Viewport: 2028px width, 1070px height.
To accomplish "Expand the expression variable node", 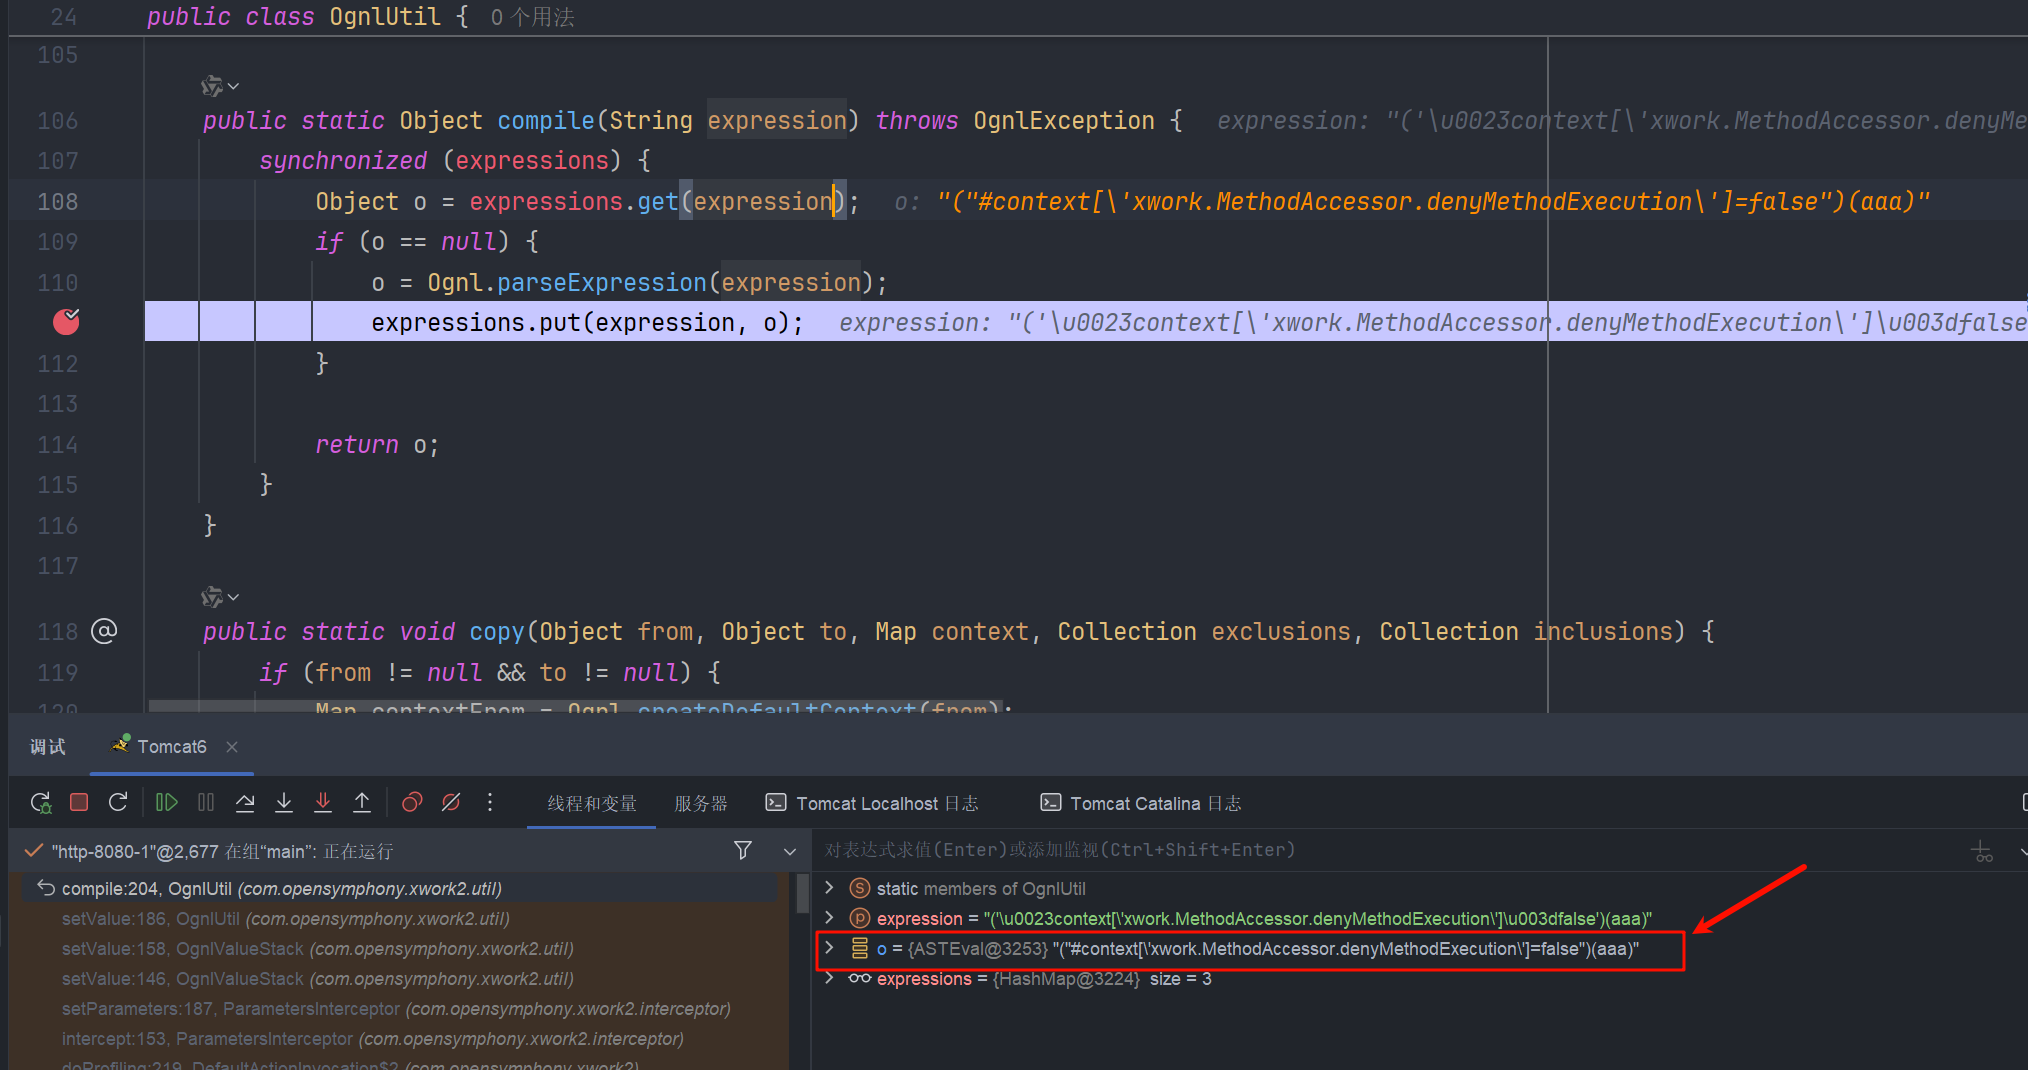I will click(x=829, y=918).
